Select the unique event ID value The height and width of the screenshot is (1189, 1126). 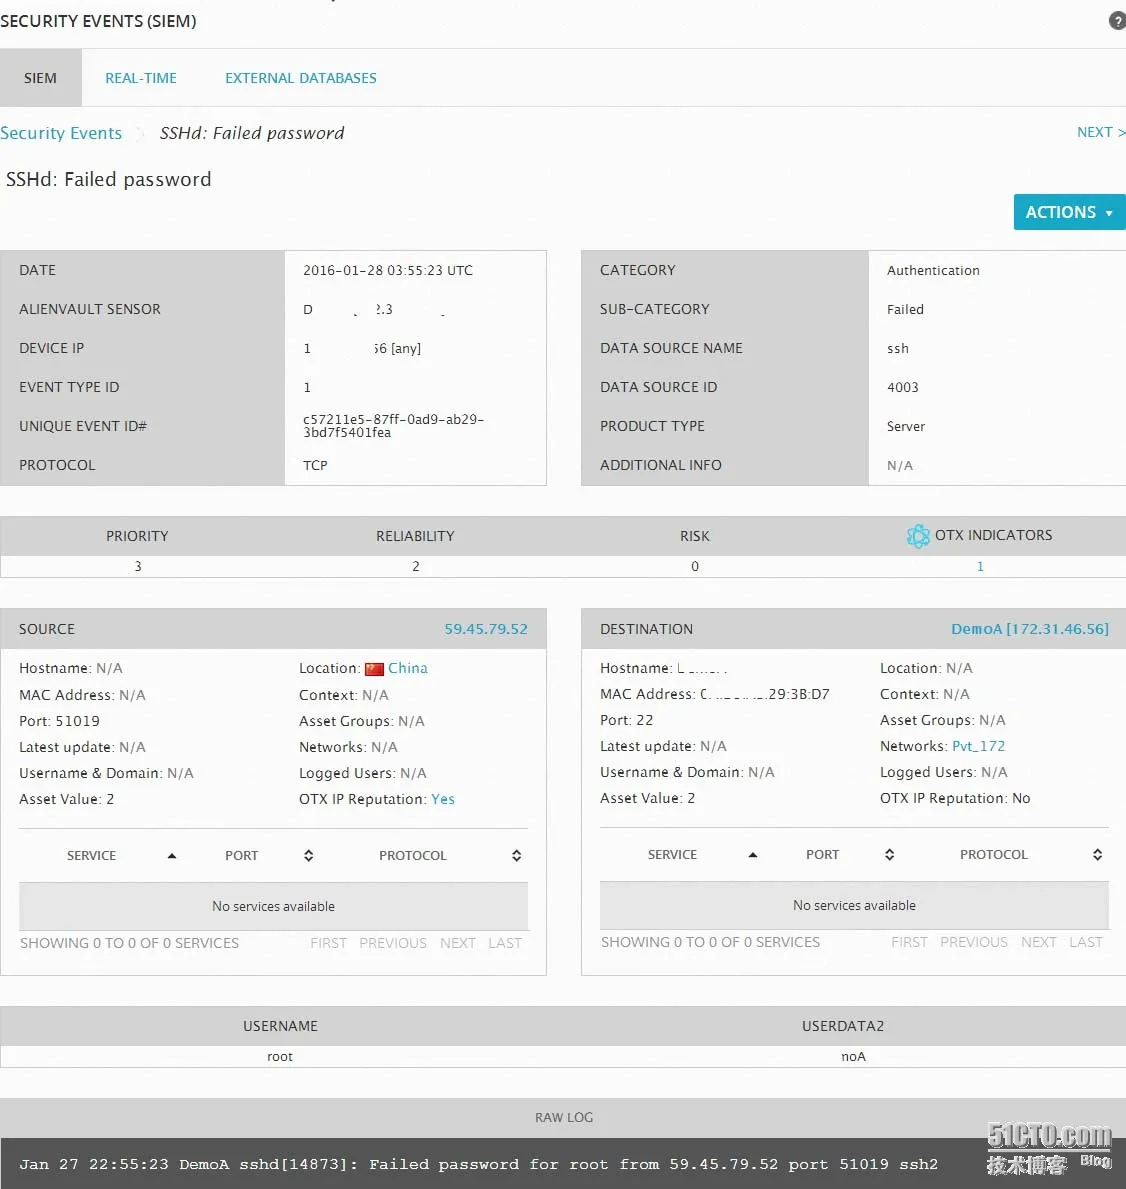pyautogui.click(x=393, y=426)
